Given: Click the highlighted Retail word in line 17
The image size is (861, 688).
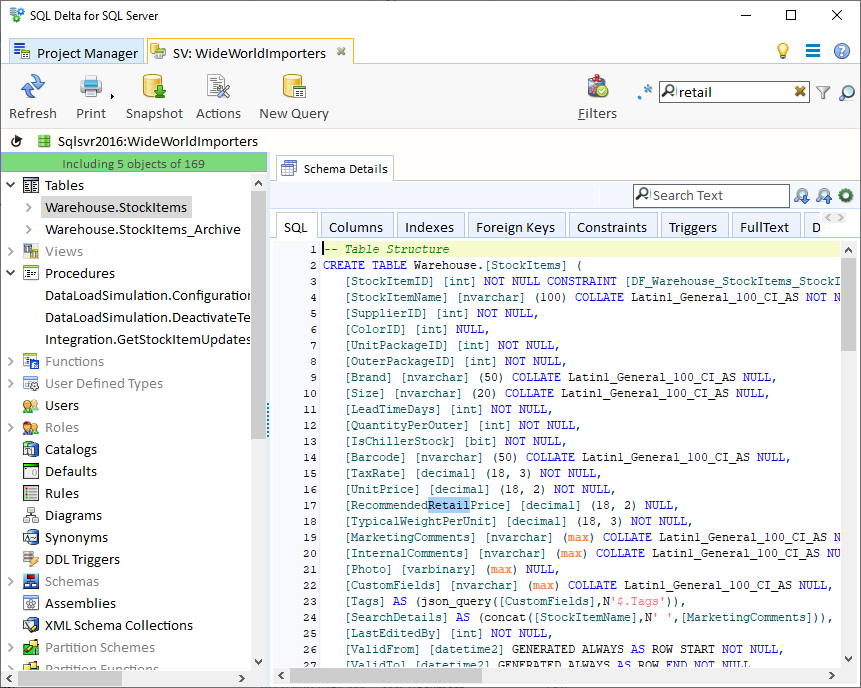Looking at the screenshot, I should (449, 505).
